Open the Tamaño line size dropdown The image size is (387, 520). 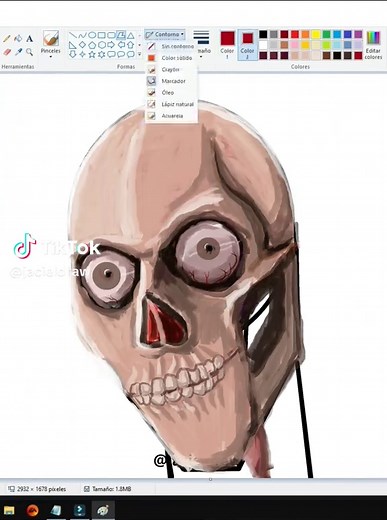[201, 44]
